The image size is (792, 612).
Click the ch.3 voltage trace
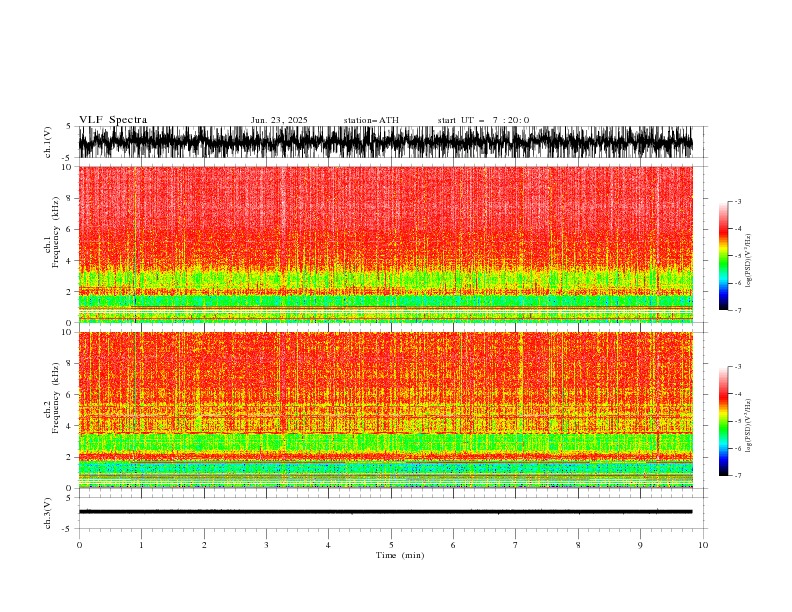(x=385, y=512)
